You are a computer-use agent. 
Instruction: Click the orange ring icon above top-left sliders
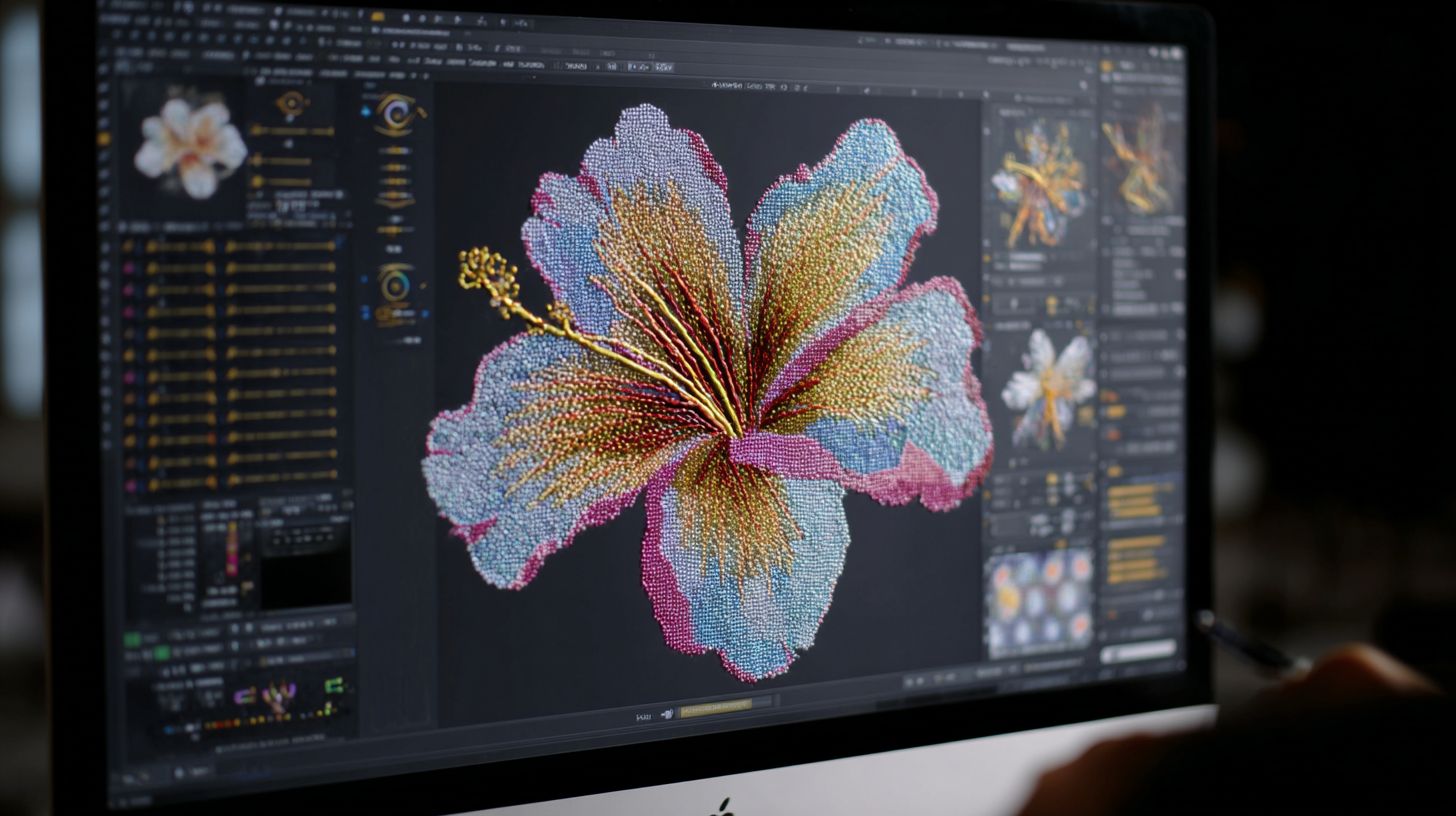[x=292, y=103]
